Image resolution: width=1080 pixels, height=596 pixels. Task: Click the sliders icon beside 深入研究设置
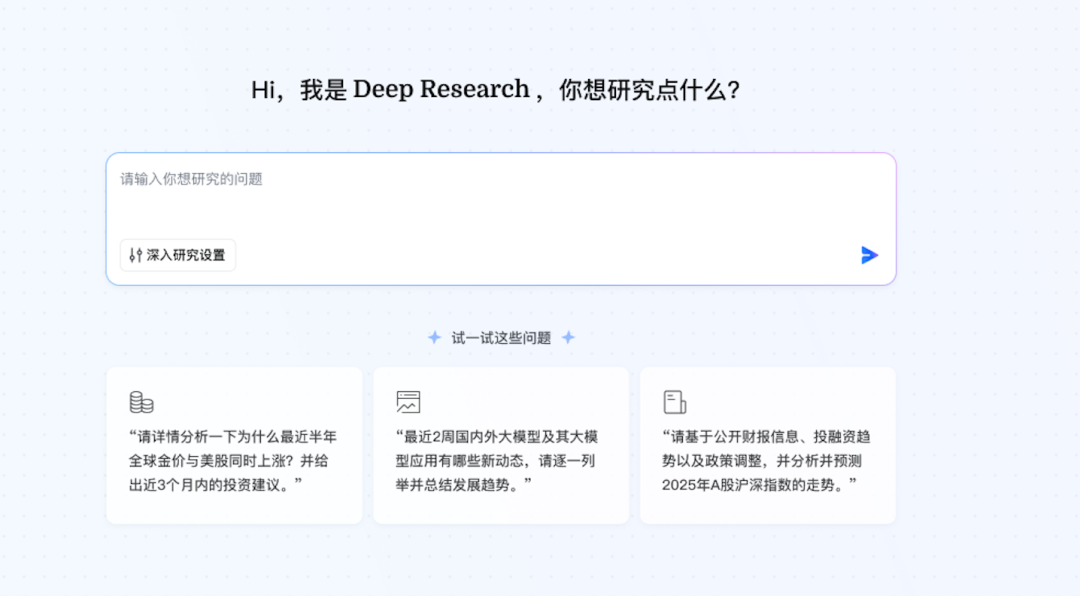(136, 255)
